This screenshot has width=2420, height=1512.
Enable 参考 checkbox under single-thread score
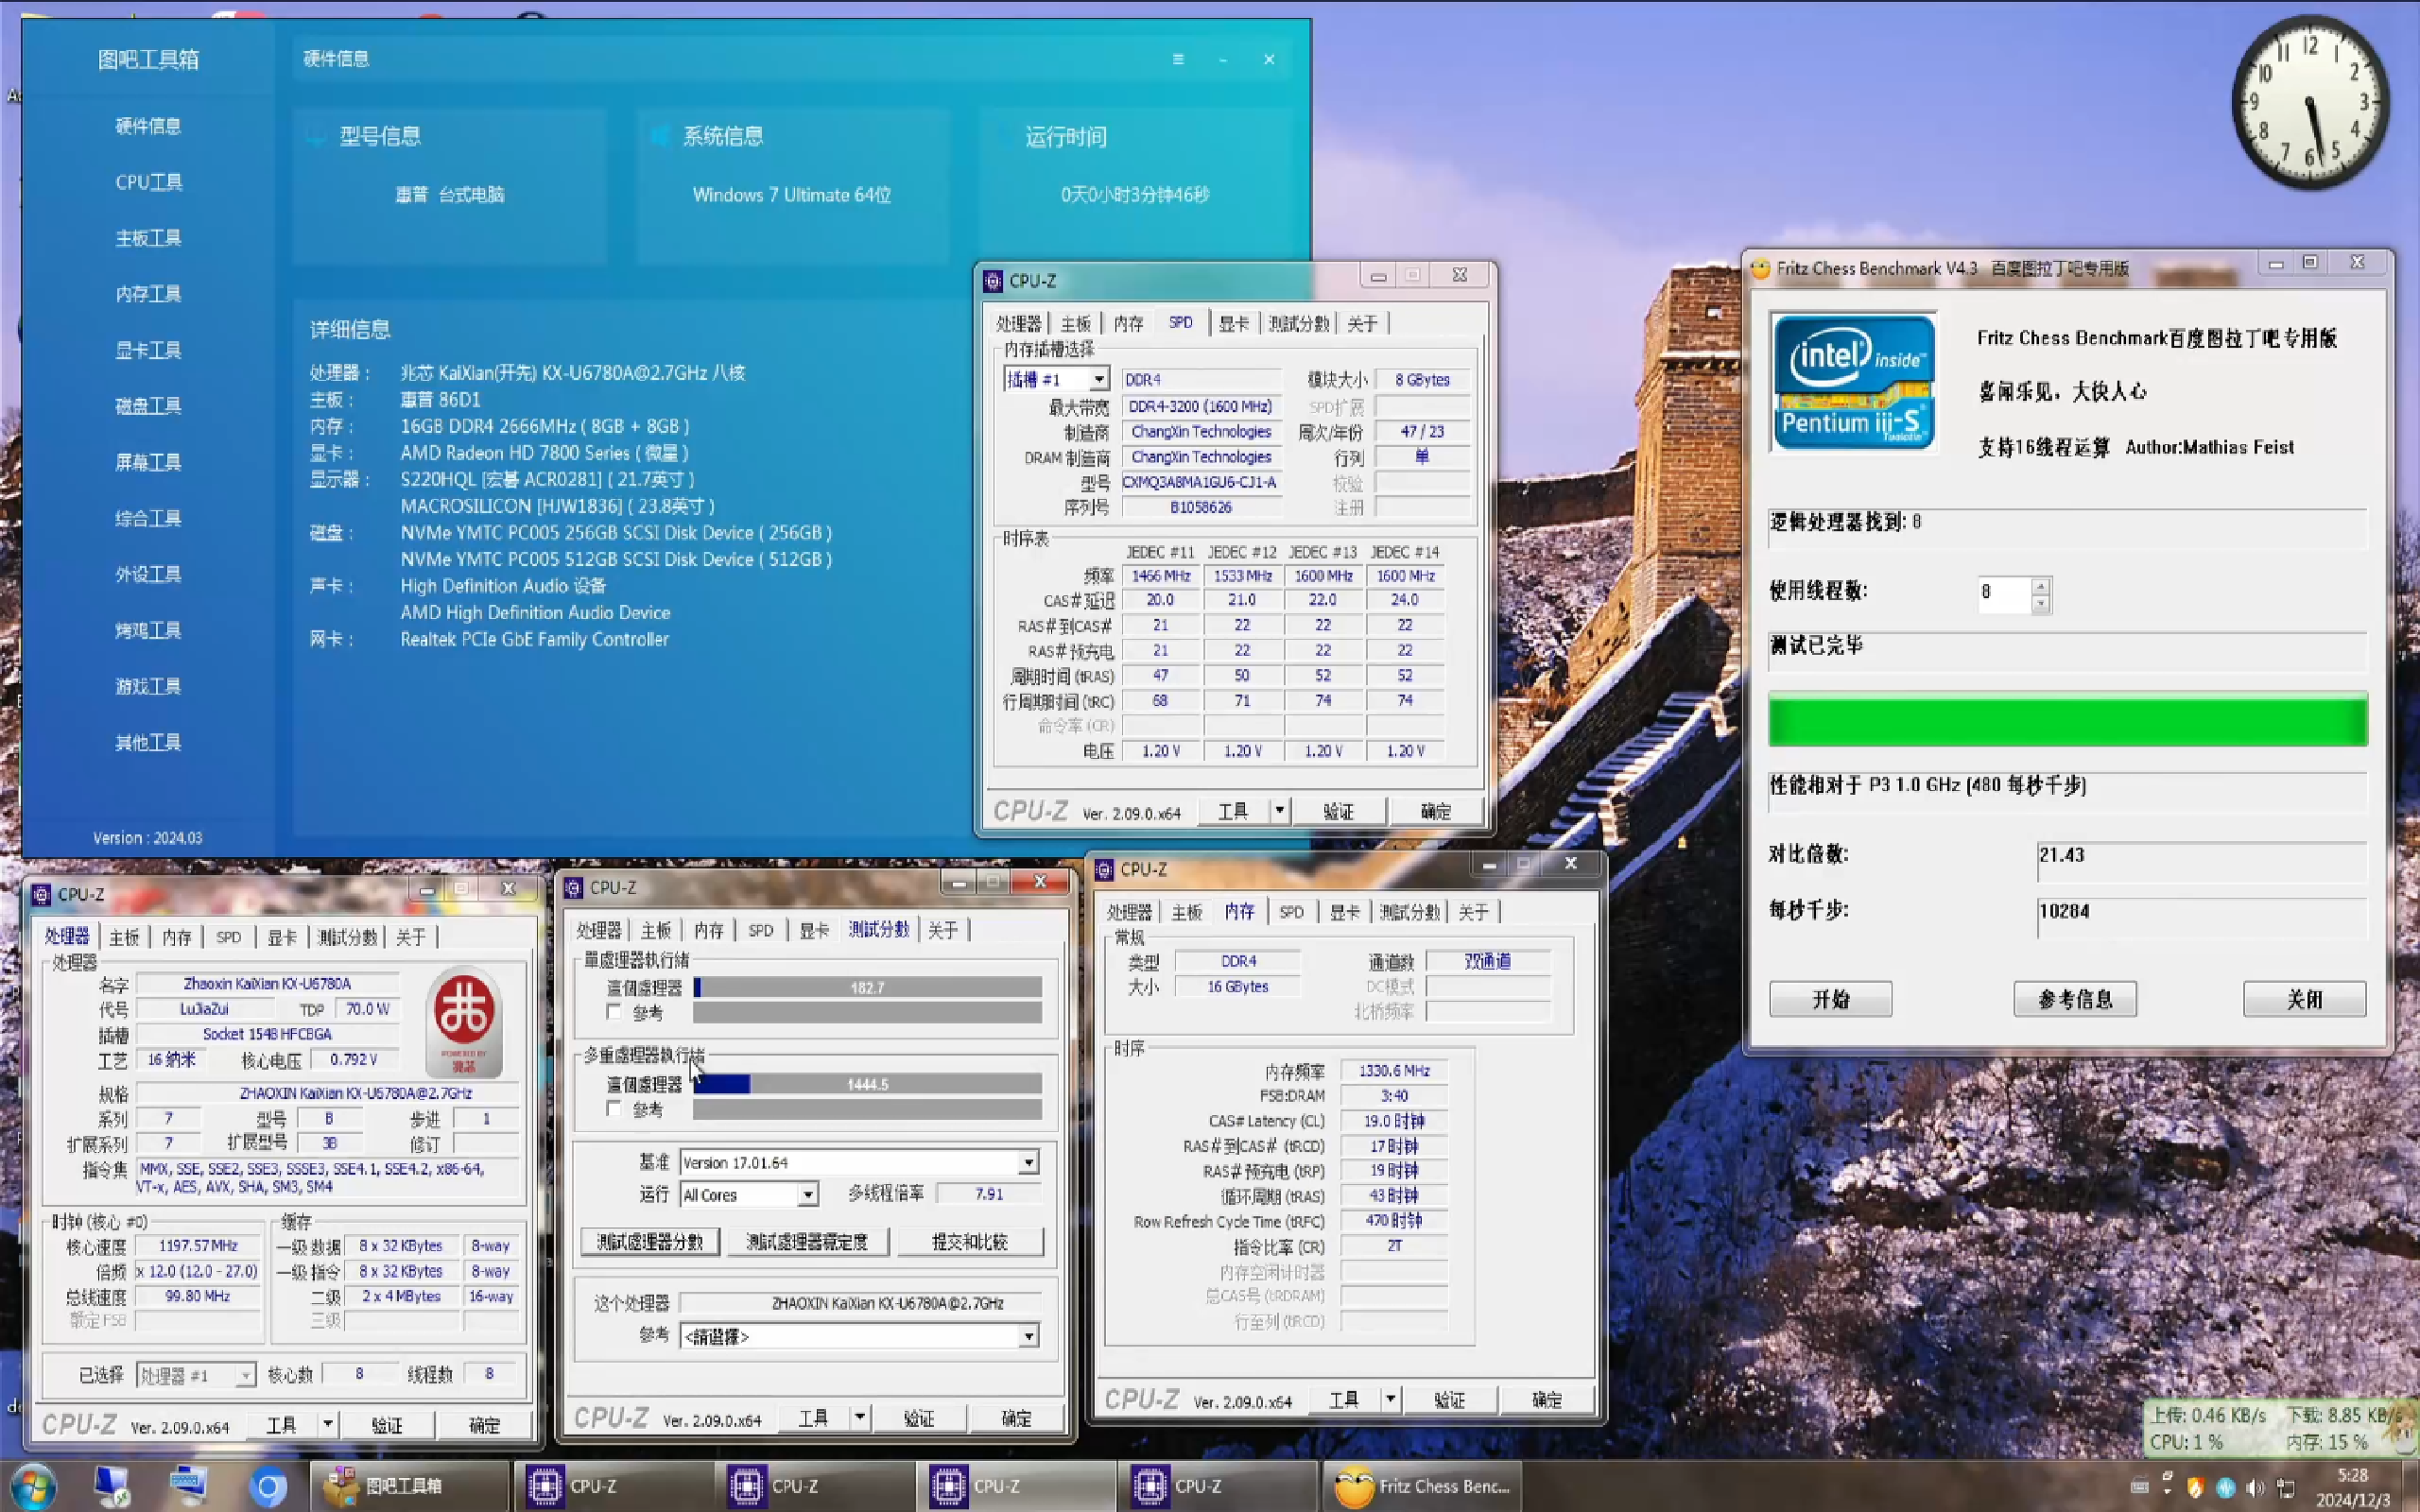tap(614, 1013)
